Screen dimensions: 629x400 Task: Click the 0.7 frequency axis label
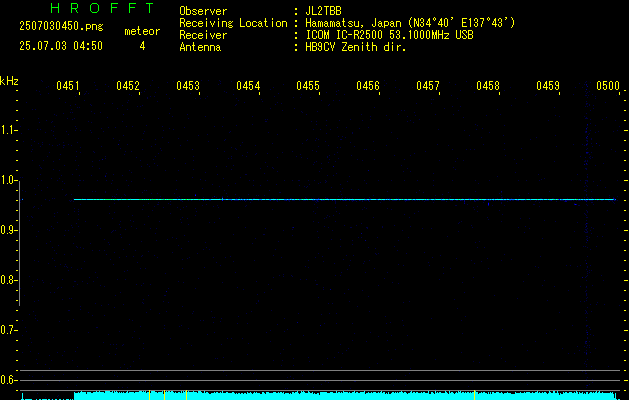tap(8, 330)
